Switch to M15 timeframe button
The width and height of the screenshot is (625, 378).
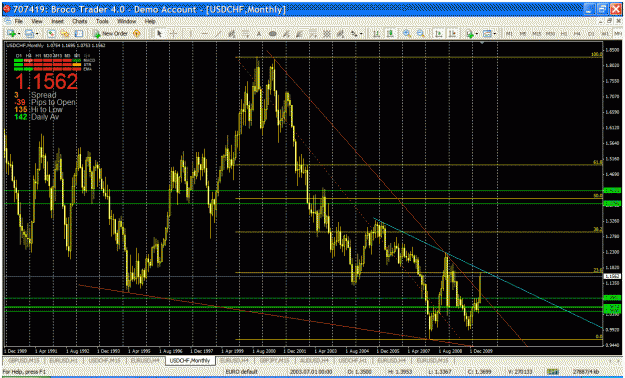tap(537, 34)
